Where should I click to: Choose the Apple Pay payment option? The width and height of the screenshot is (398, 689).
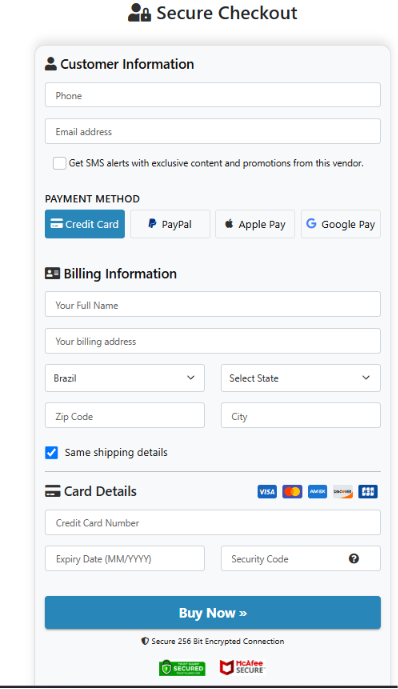point(255,224)
